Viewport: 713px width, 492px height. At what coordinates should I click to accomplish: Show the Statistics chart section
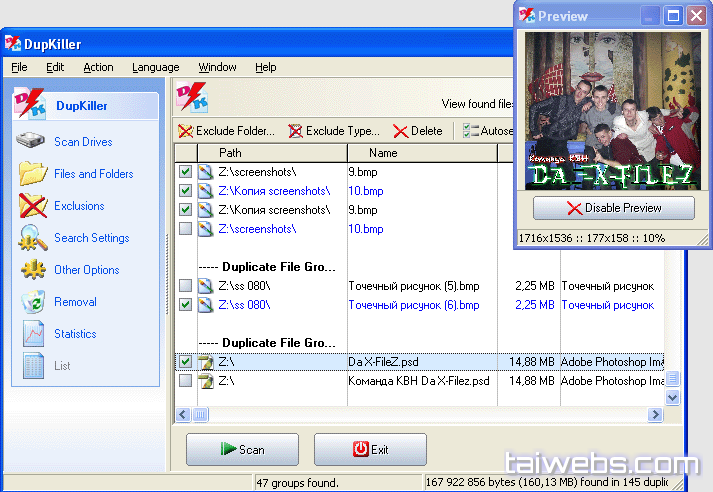(33, 334)
